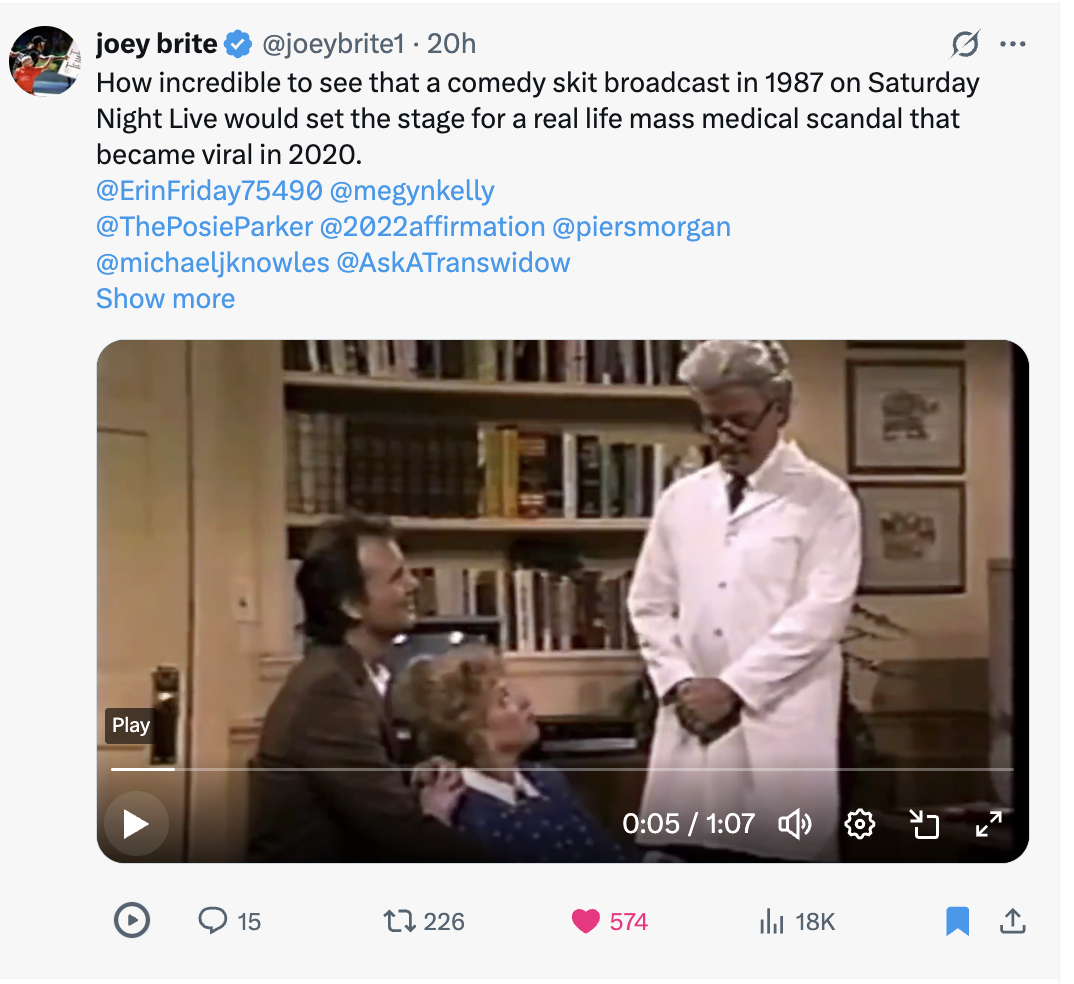Open the @joeybrite1 handle link

click(333, 44)
